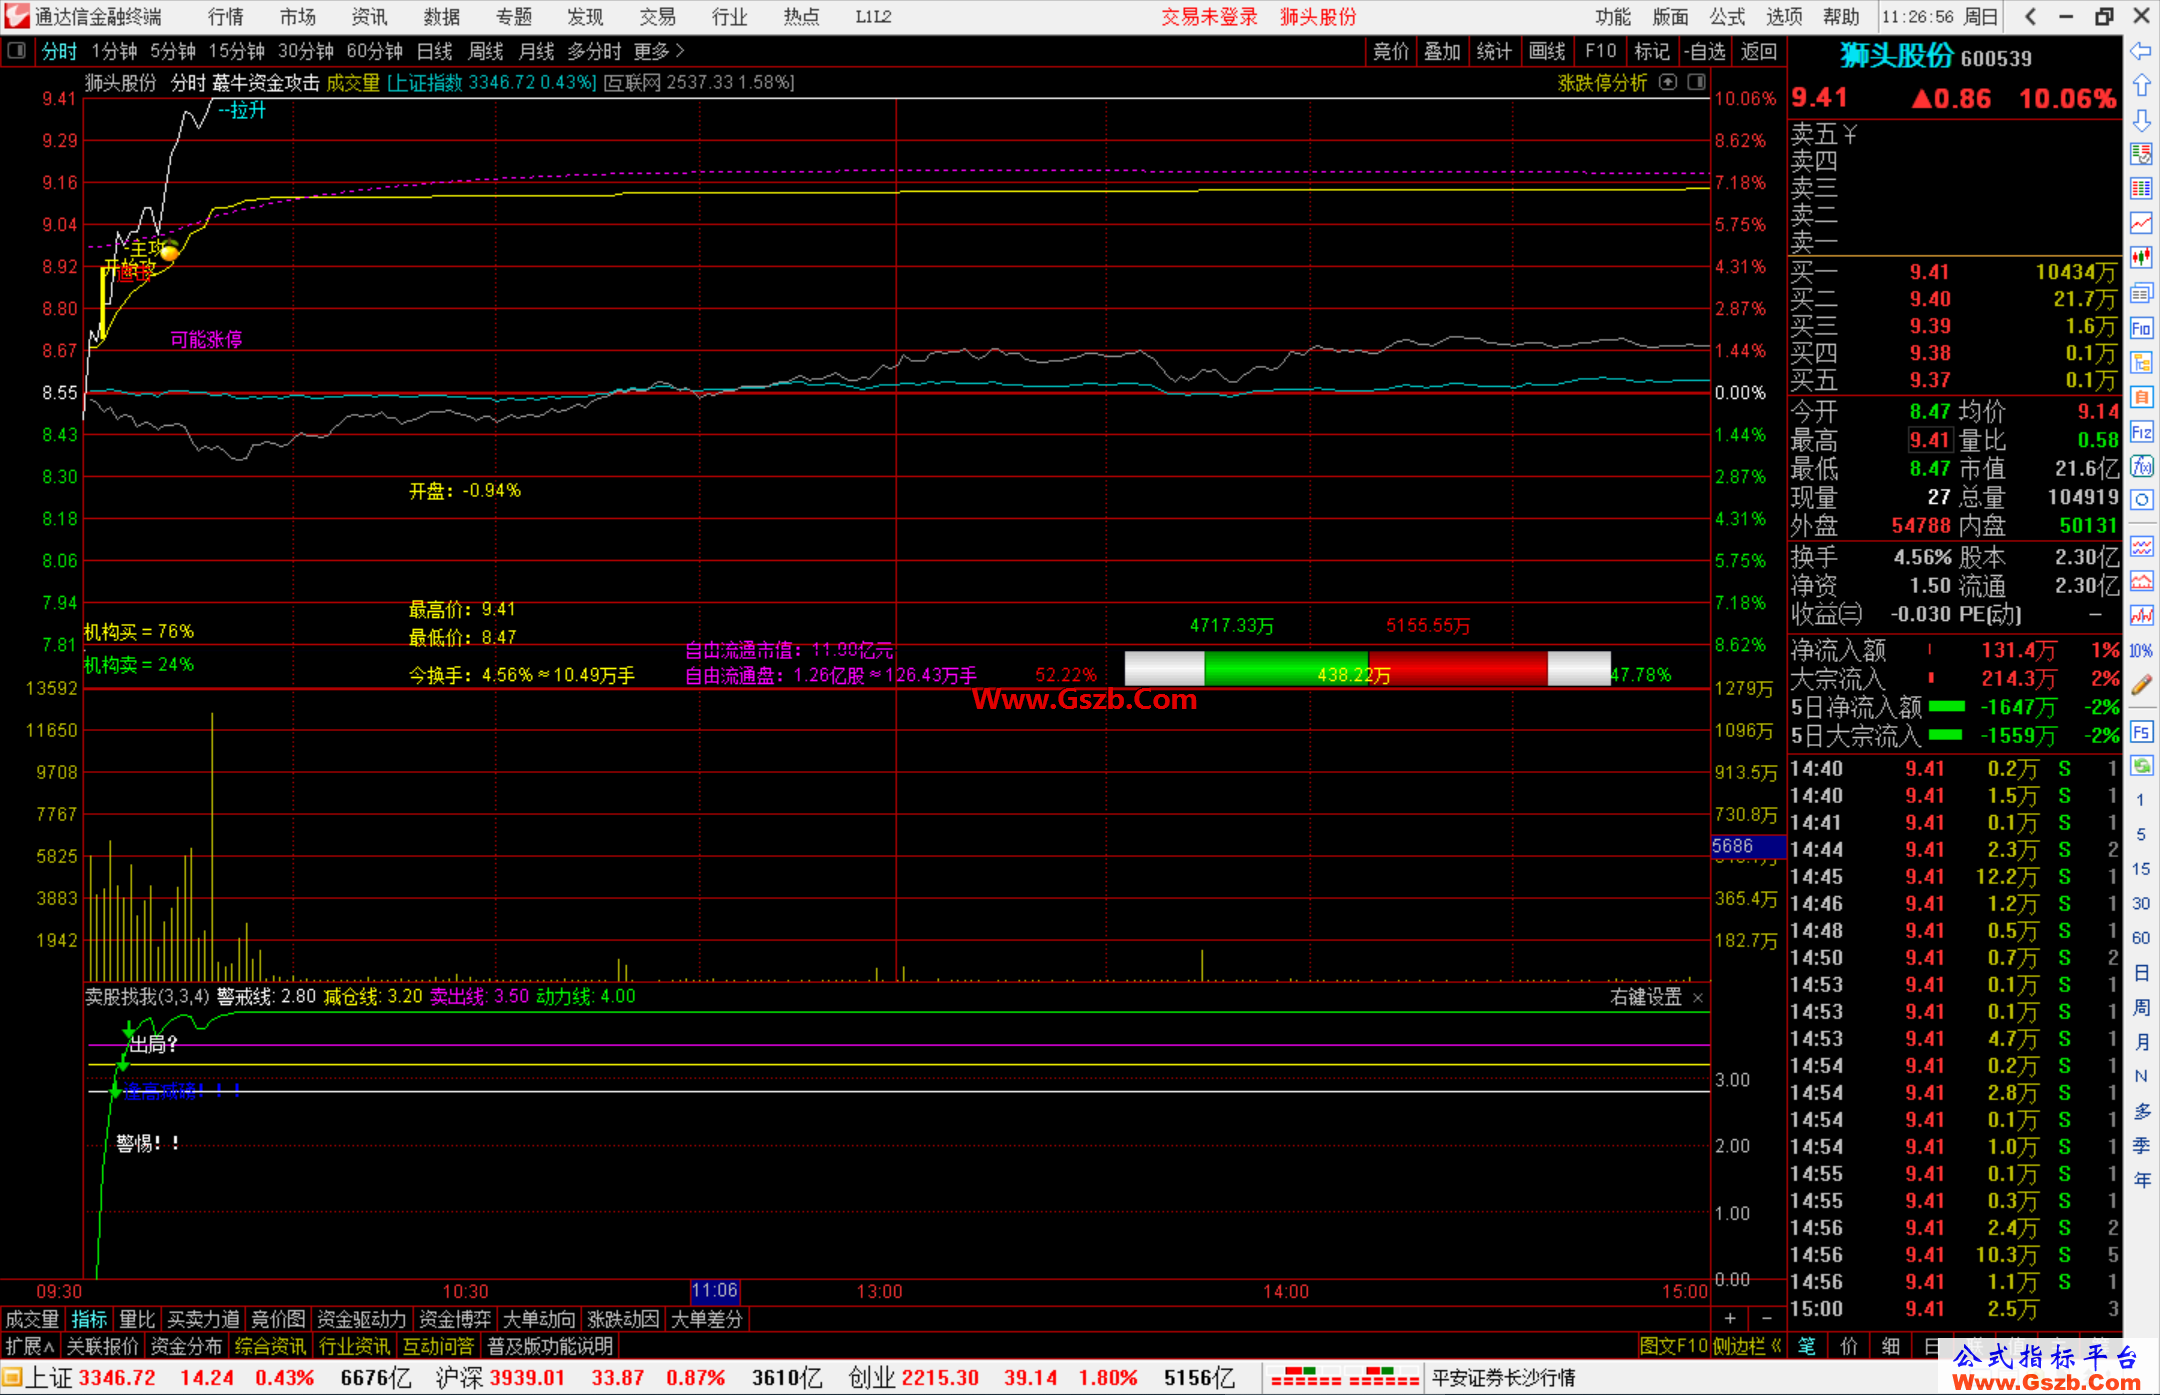Close the indicator panel with X
Viewport: 2160px width, 1395px height.
coord(1698,998)
